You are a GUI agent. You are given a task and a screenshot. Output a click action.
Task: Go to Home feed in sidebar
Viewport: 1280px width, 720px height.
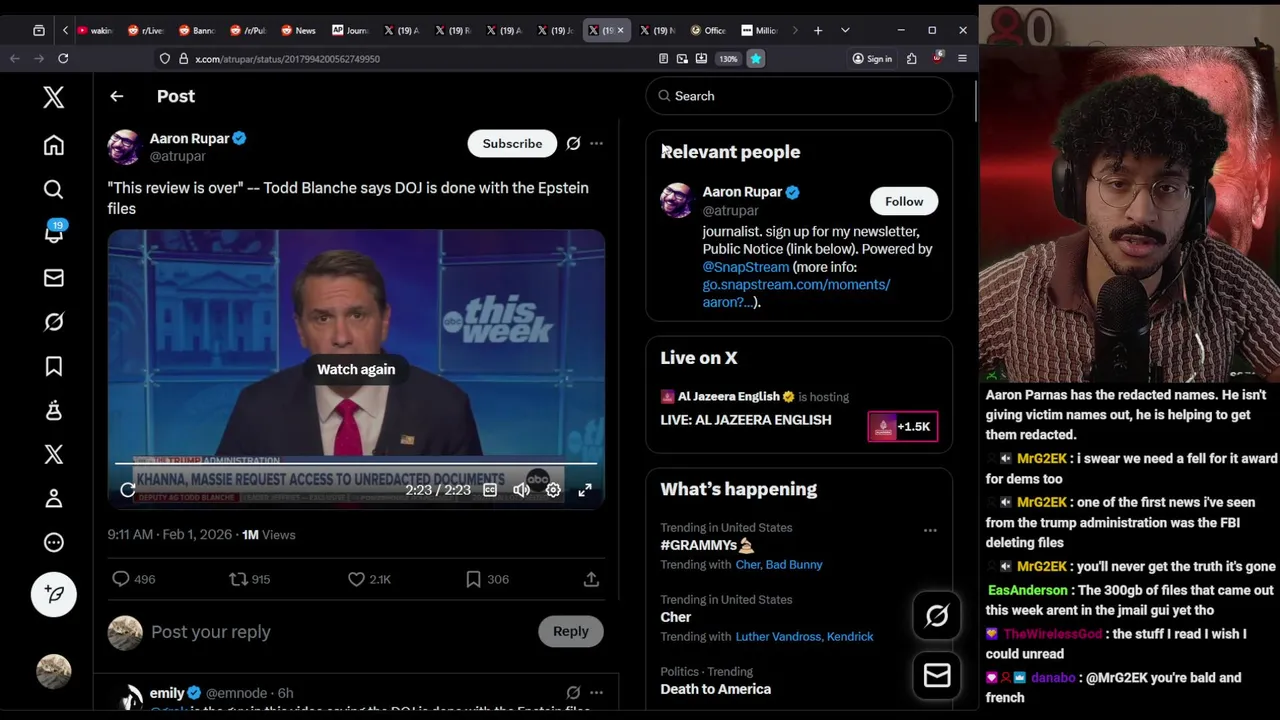[x=54, y=146]
